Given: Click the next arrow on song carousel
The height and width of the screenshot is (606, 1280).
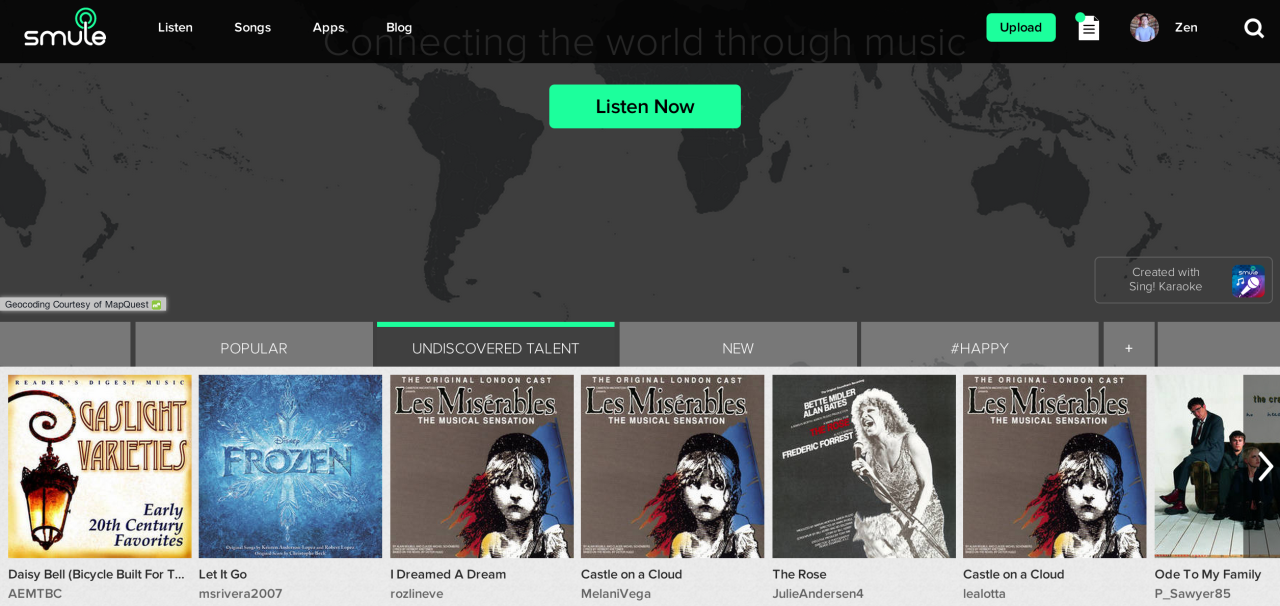Looking at the screenshot, I should (1264, 466).
